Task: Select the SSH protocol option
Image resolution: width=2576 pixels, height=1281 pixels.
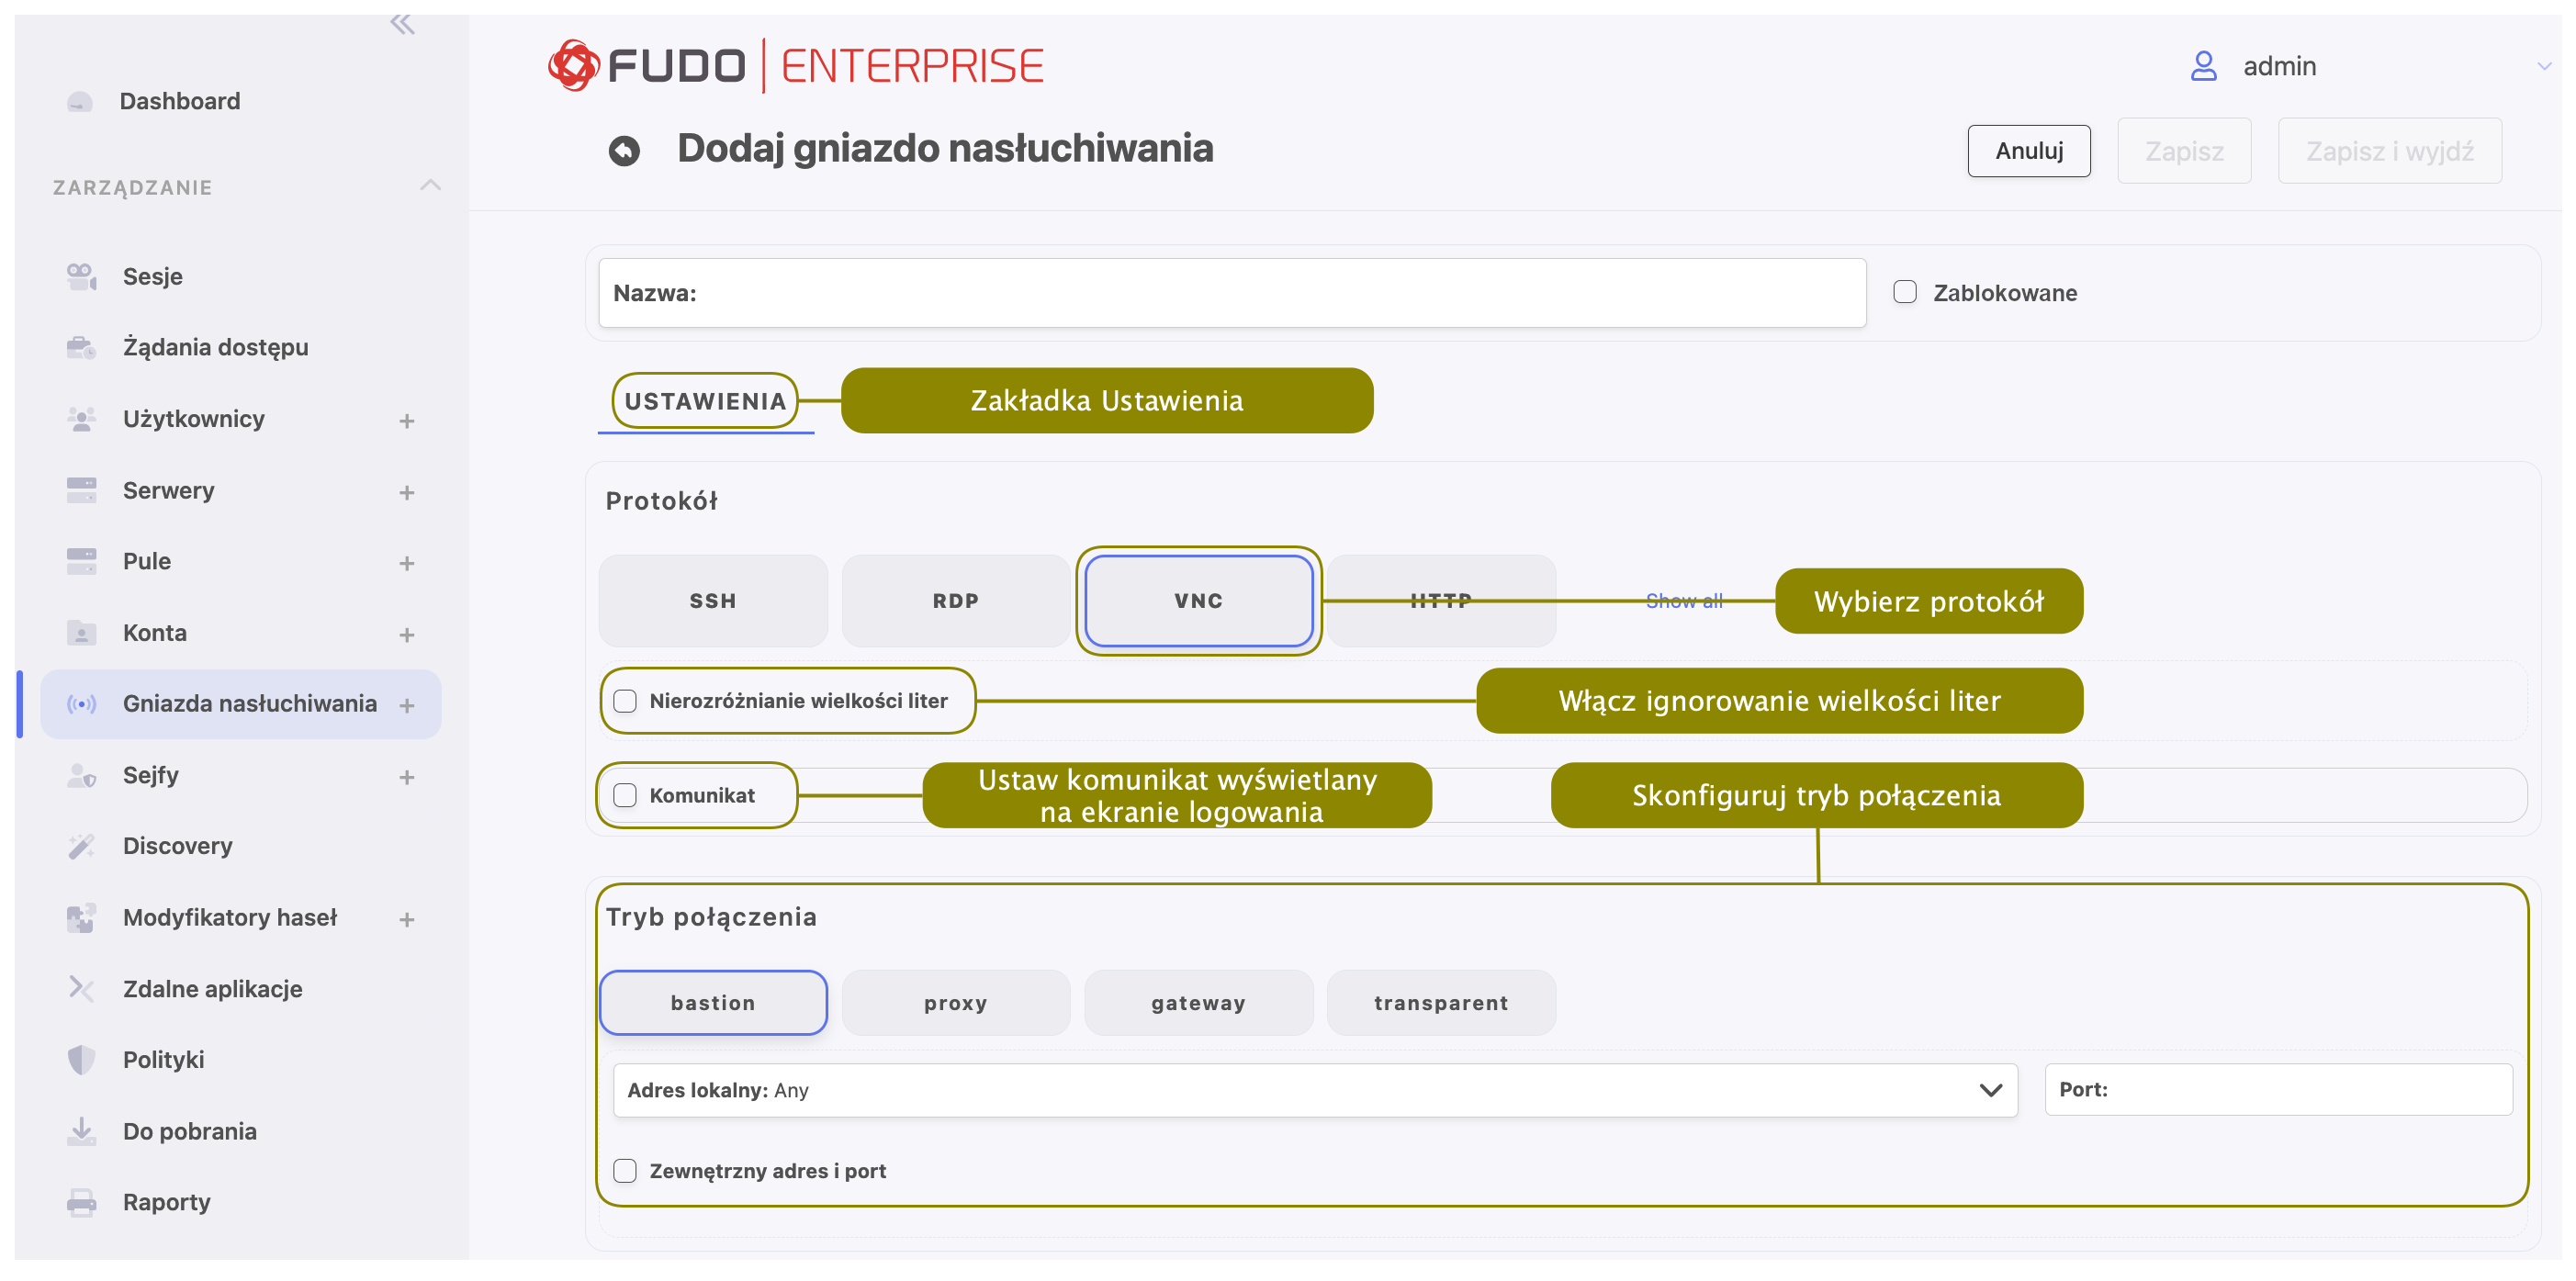Action: pos(713,601)
